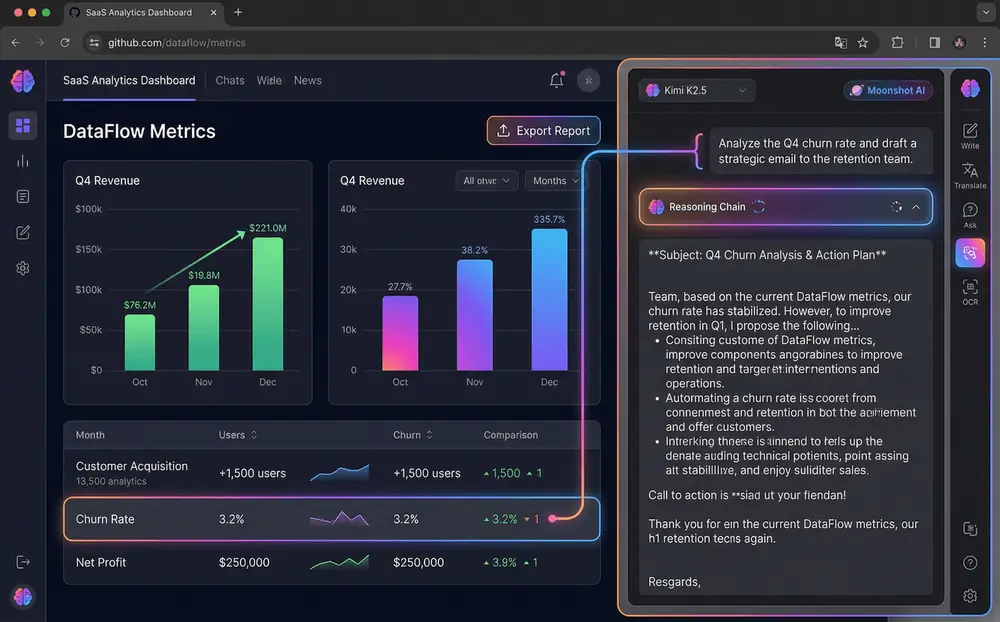Open the browser three-dot menu

(x=985, y=43)
